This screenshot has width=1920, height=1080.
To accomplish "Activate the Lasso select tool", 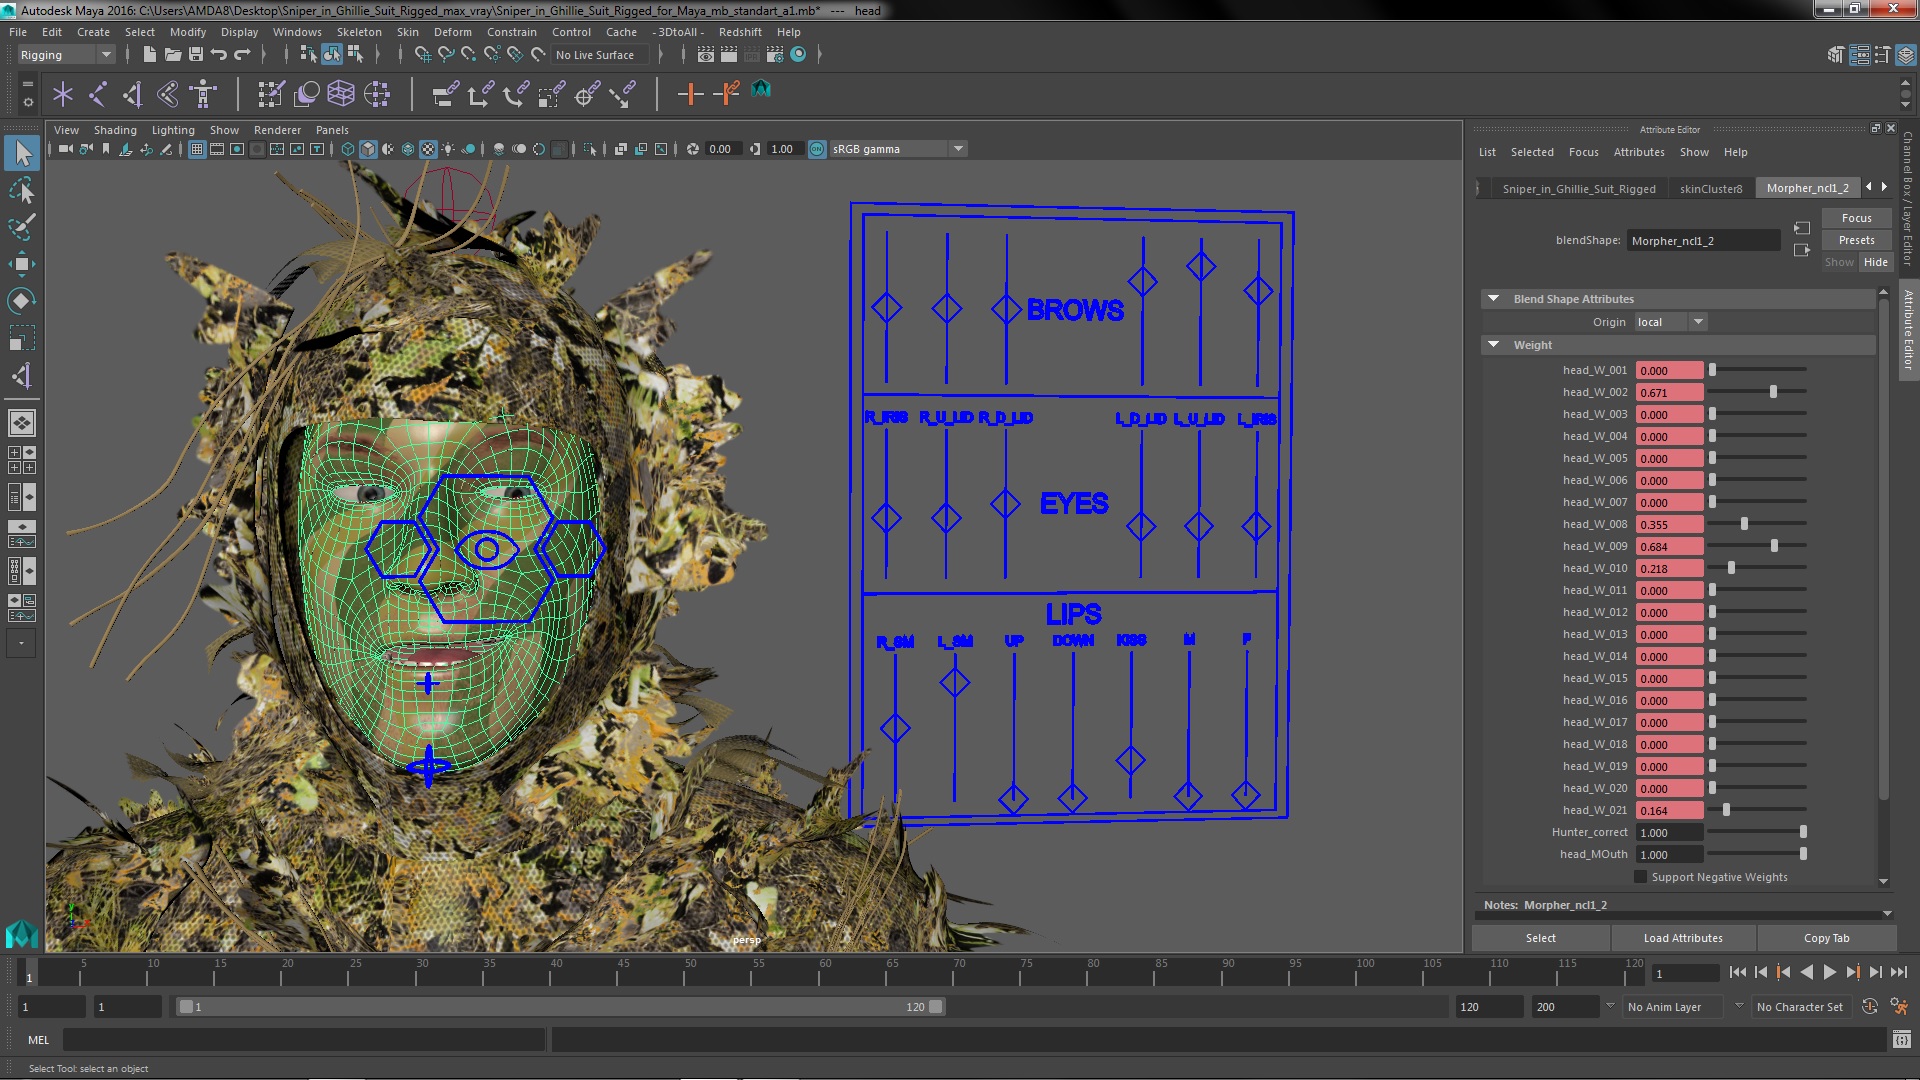I will tap(22, 190).
